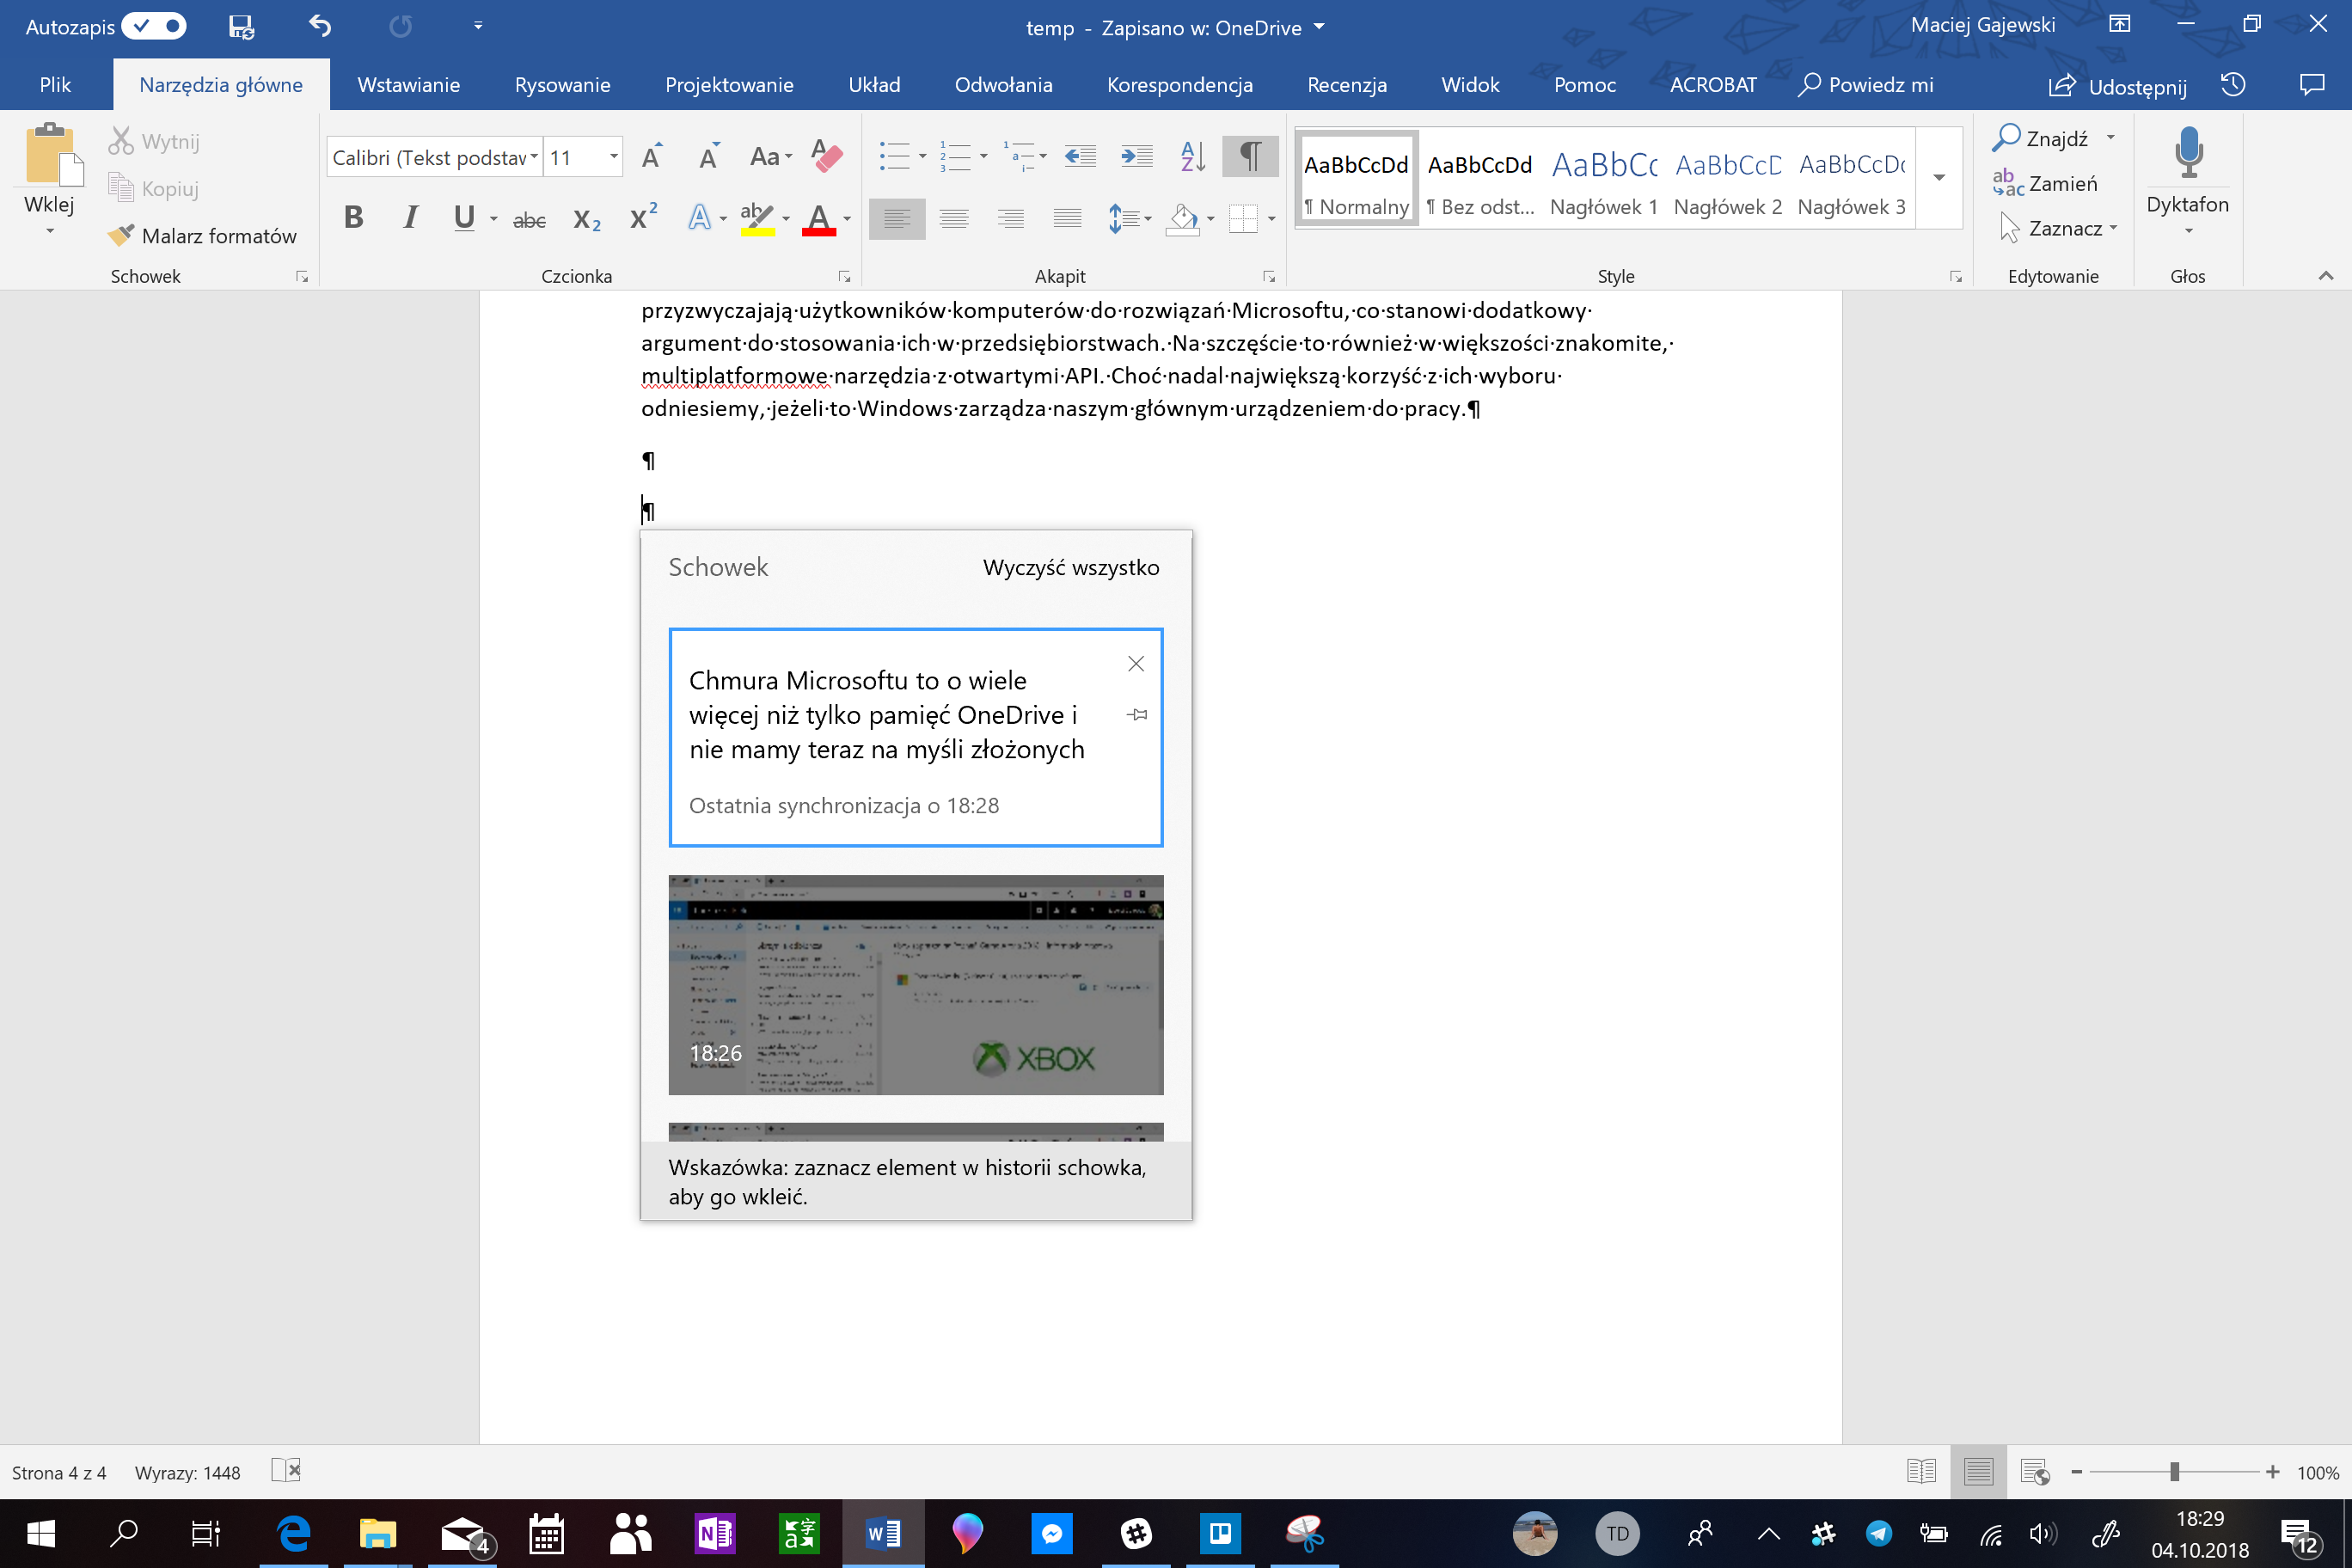Open Messenger from the taskbar
This screenshot has height=1568, width=2352.
click(1052, 1533)
